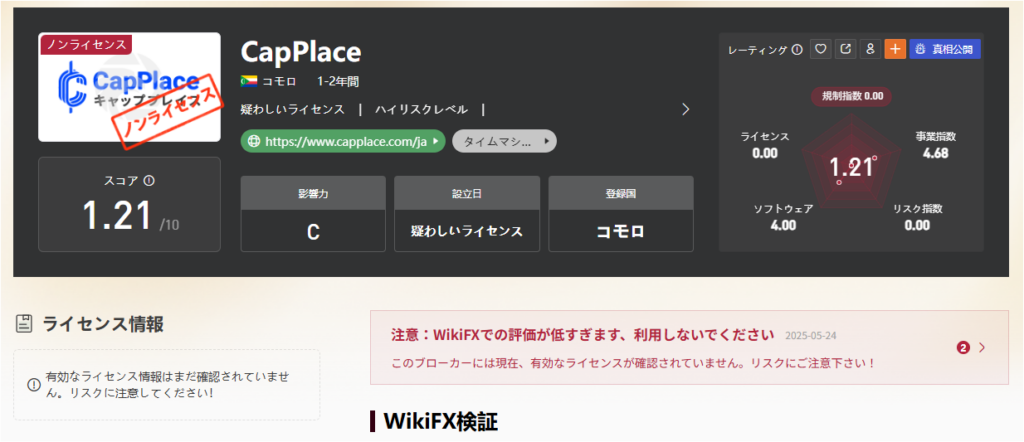Click the CapPlace logo thumbnail

coord(129,87)
